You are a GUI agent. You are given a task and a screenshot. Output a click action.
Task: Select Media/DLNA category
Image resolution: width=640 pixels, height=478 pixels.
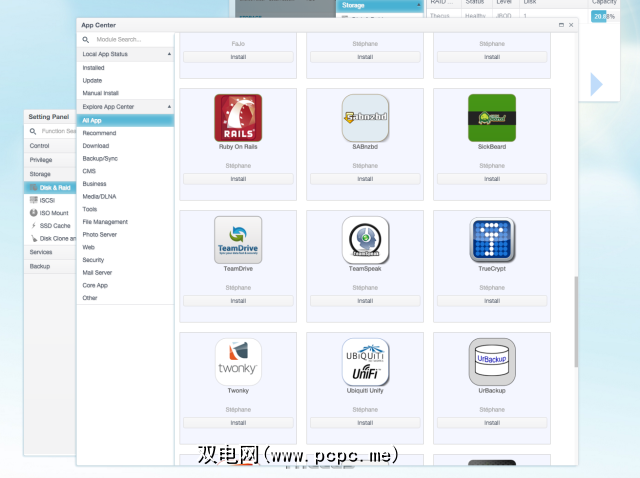(x=125, y=196)
